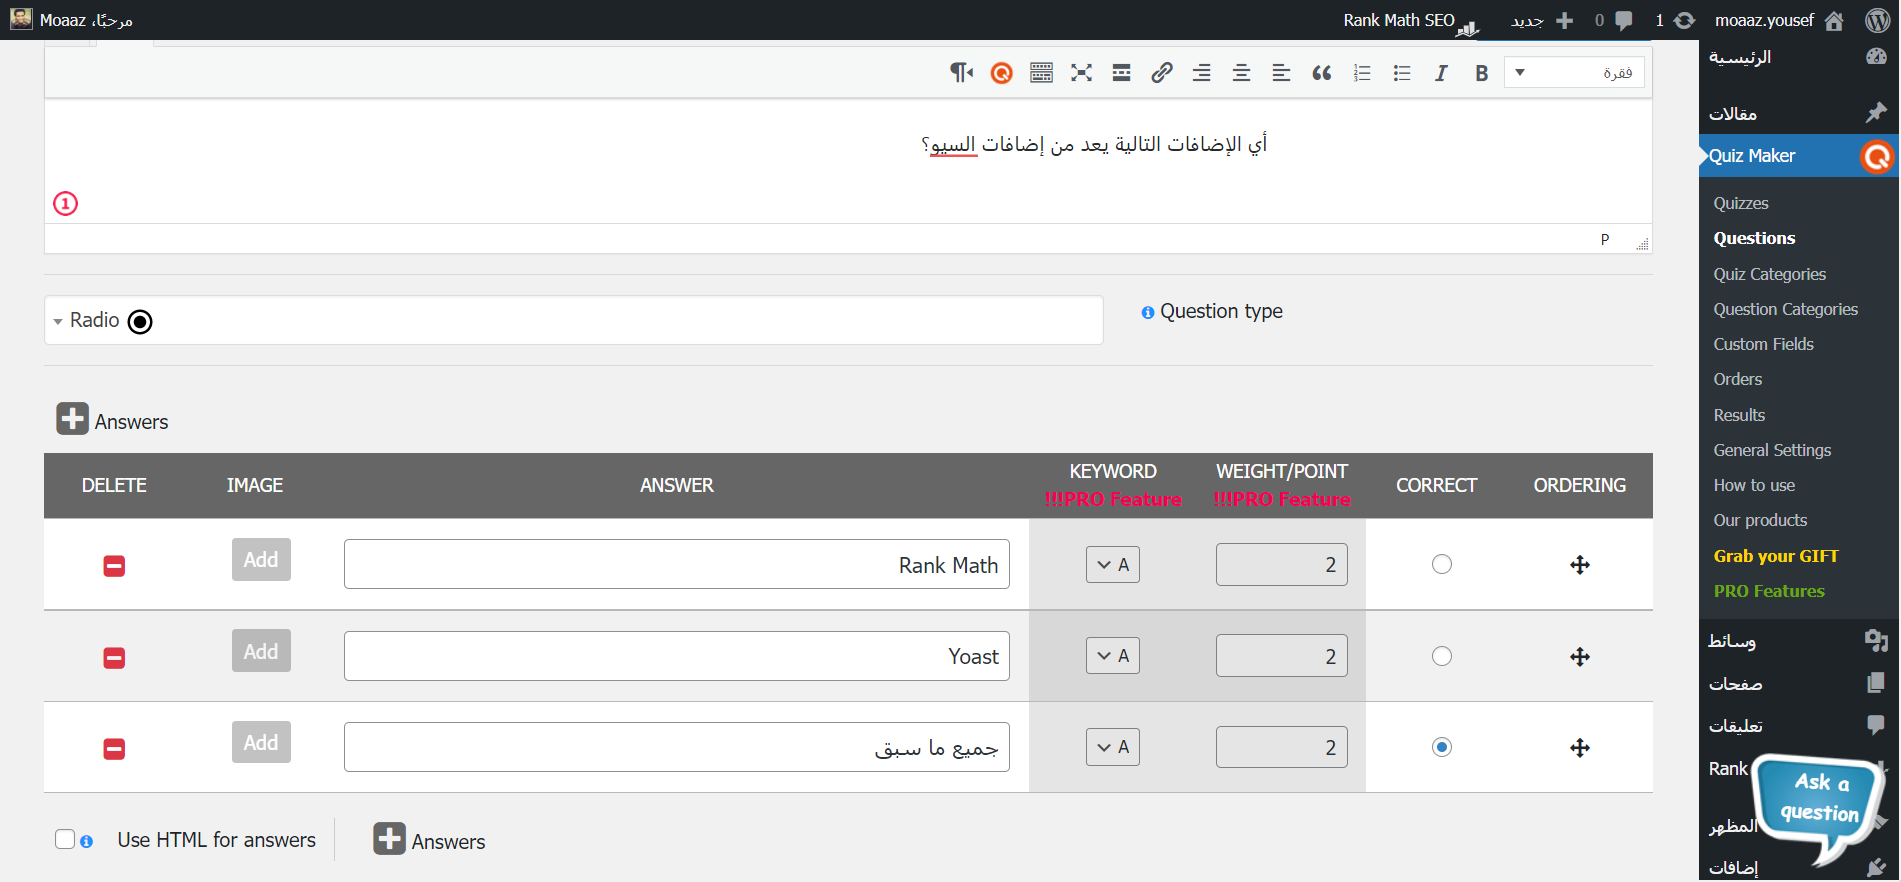Toggle italic formatting in editor toolbar

coord(1441,73)
